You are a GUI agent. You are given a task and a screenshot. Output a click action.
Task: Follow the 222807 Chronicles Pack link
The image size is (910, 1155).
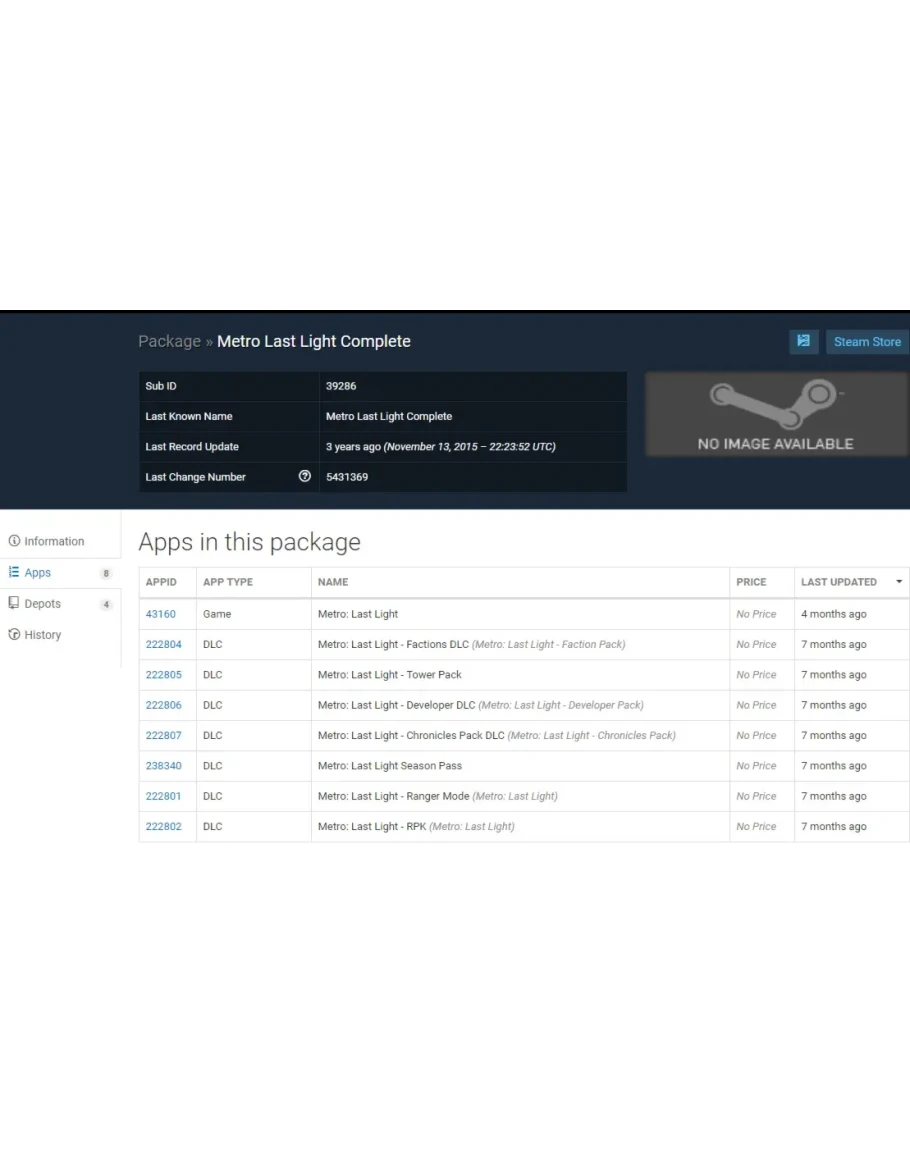(x=163, y=736)
